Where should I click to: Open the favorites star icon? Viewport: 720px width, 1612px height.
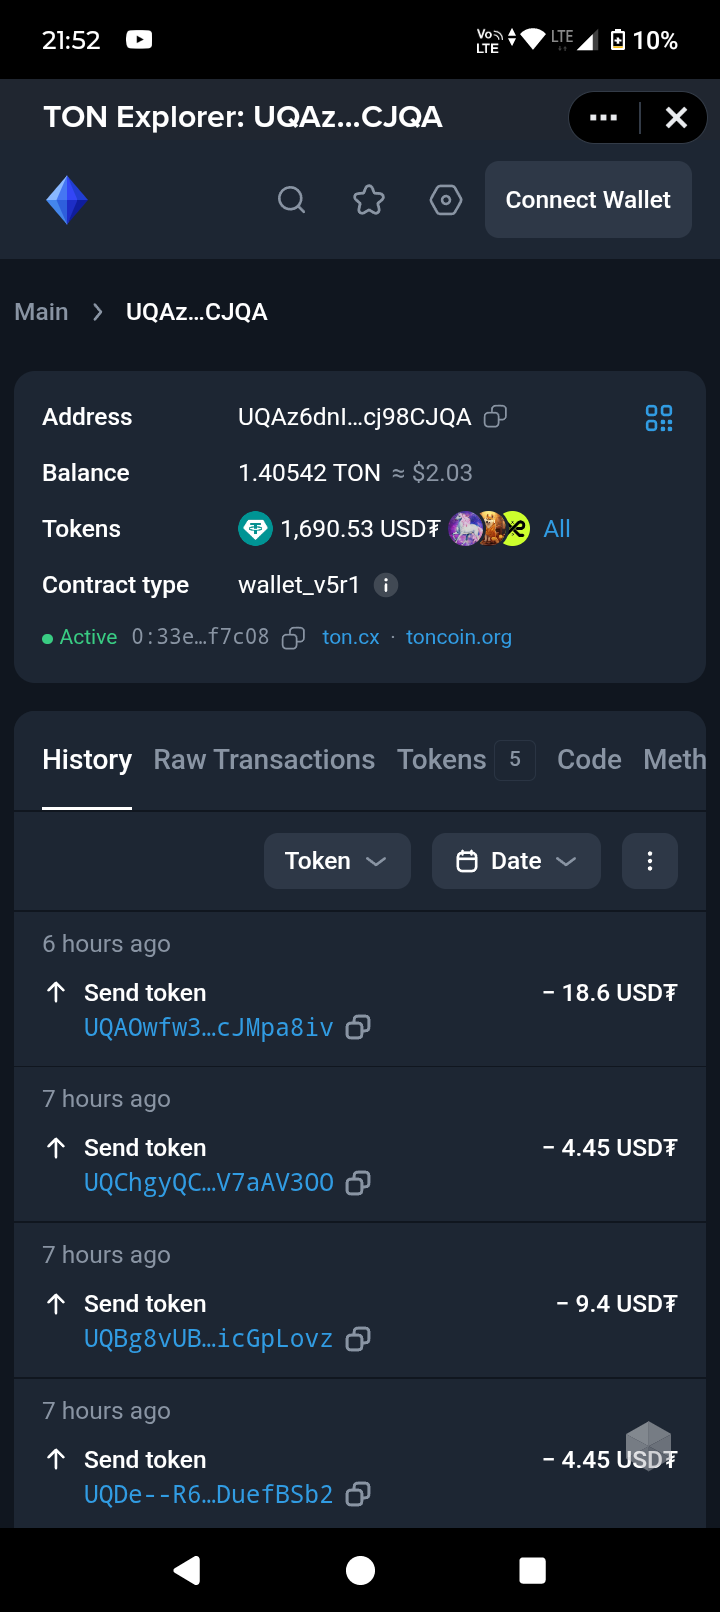point(369,200)
